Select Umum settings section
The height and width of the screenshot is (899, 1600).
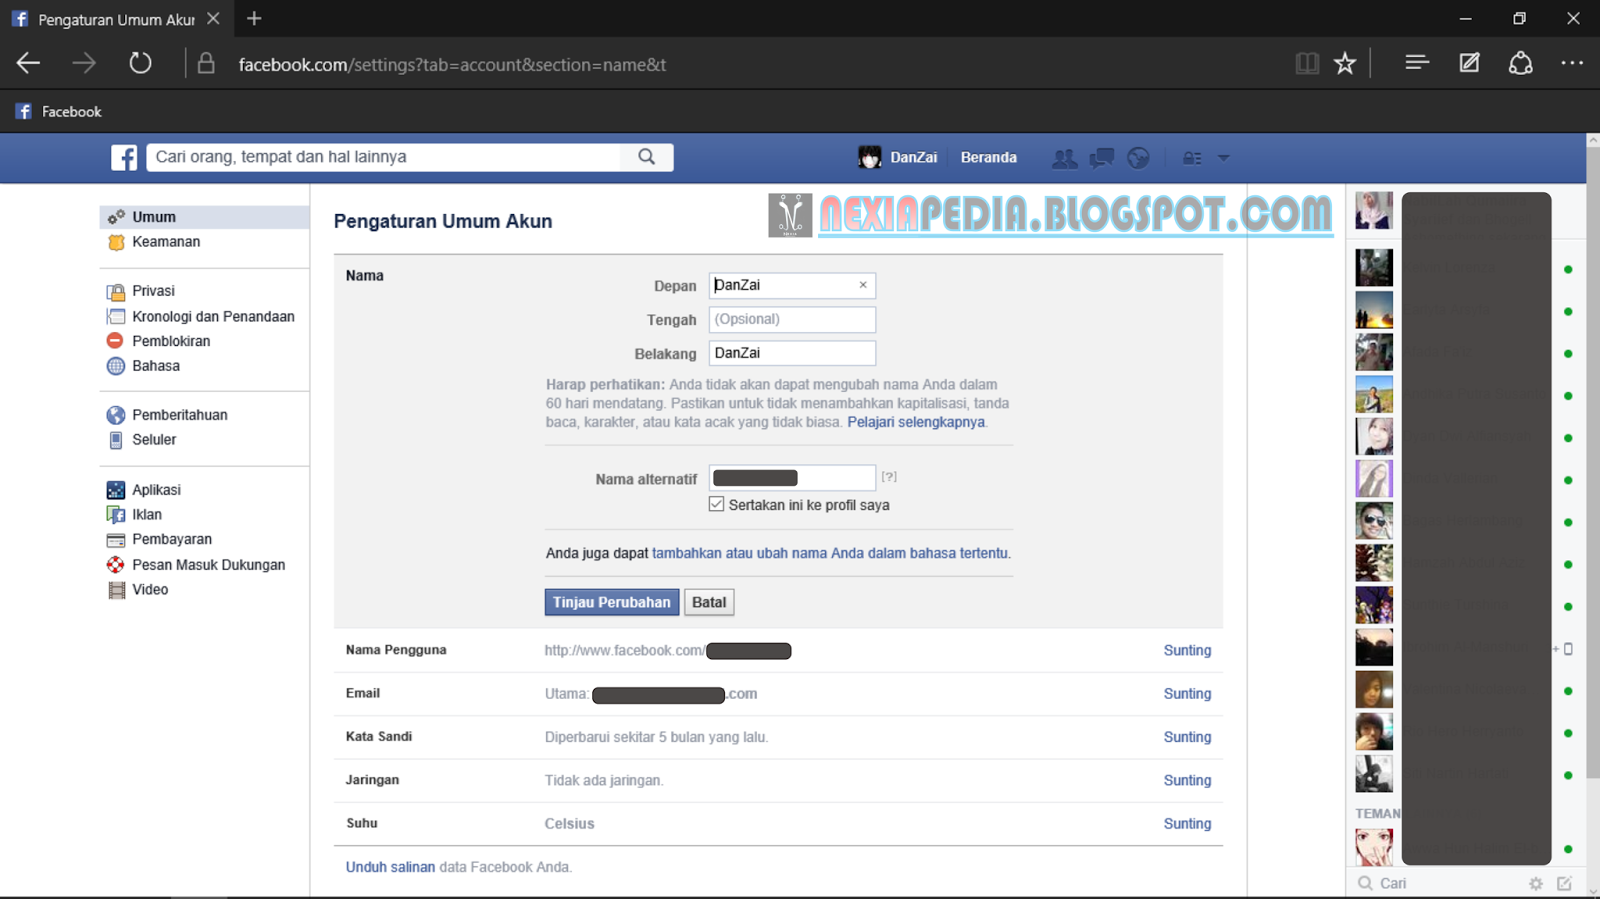coord(205,217)
